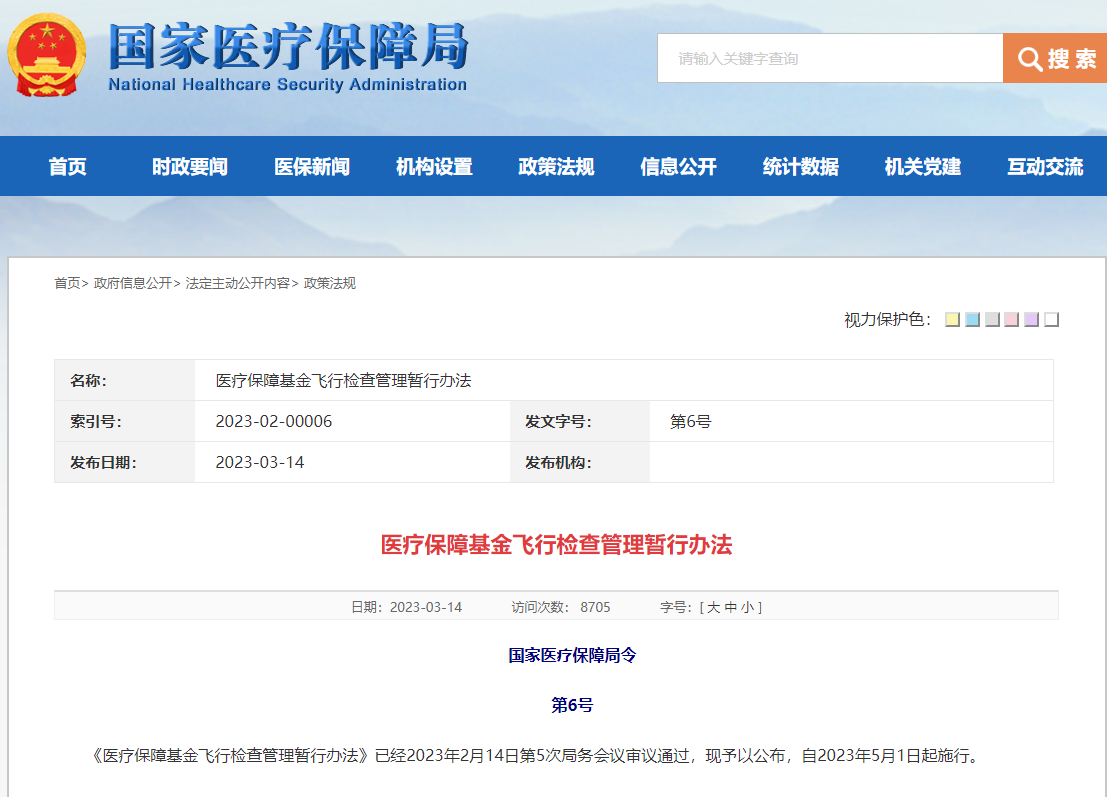Click the 发文字号 table label
The image size is (1107, 797).
(558, 421)
